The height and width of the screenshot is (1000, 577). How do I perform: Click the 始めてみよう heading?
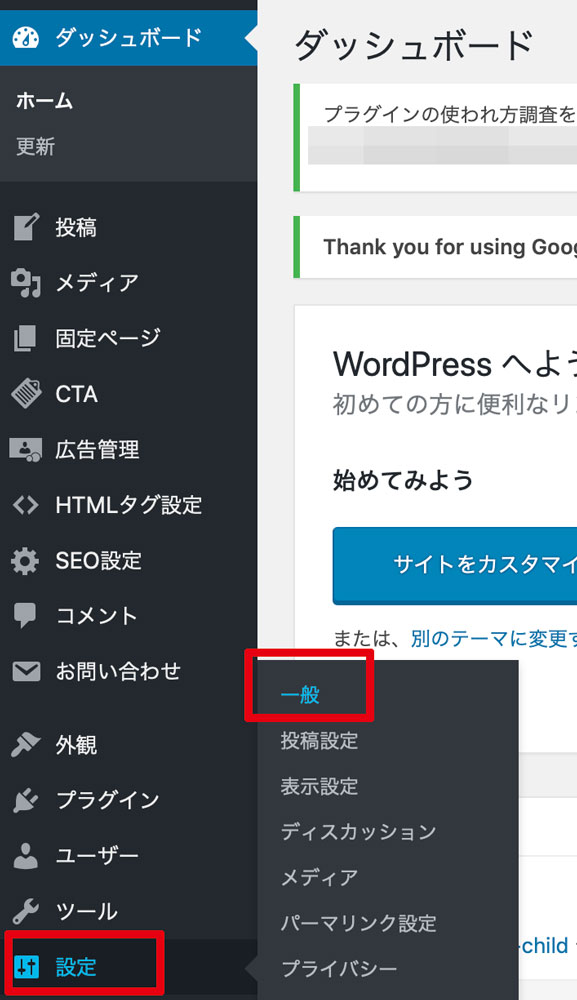[403, 480]
